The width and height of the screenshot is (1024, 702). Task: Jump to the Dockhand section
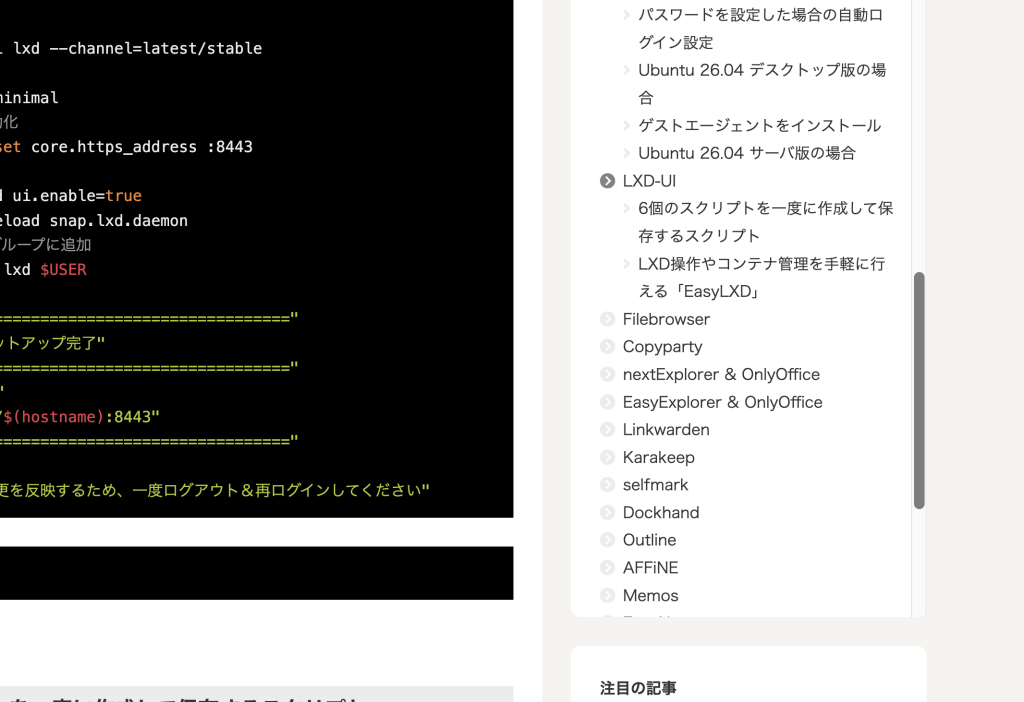(661, 513)
